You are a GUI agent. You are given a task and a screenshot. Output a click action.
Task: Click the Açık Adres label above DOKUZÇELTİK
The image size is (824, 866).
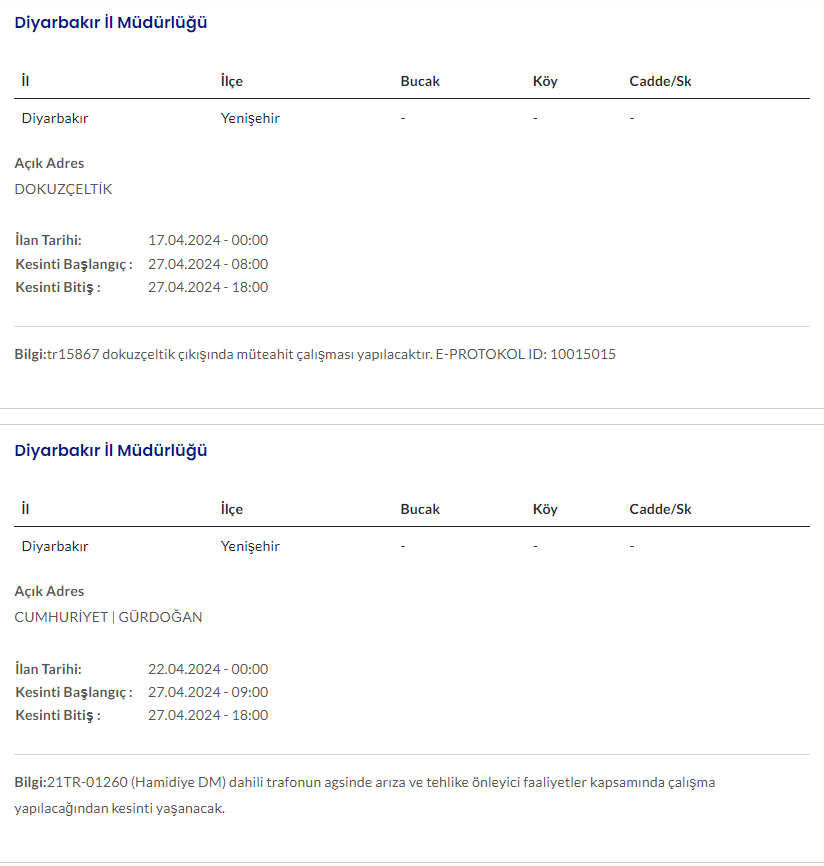point(49,163)
